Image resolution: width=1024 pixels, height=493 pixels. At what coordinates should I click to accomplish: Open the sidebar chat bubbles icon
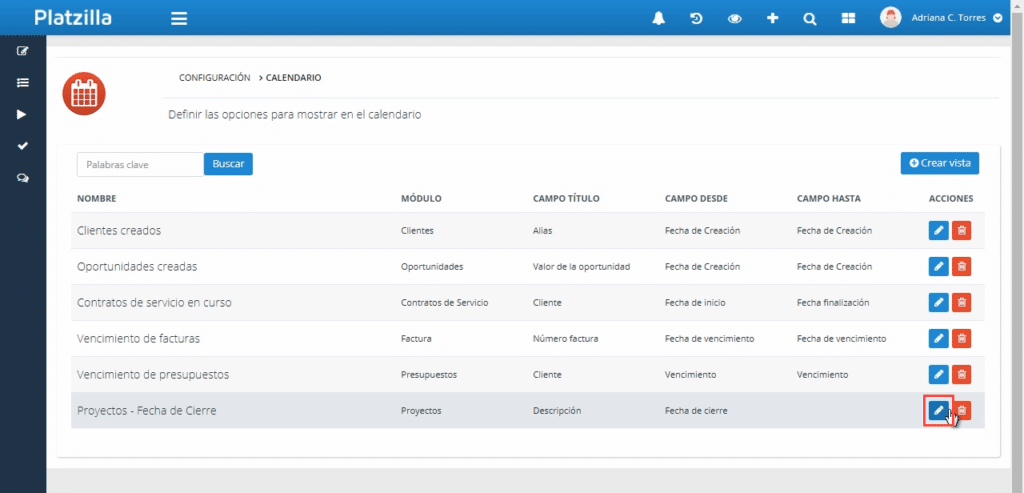click(x=22, y=178)
